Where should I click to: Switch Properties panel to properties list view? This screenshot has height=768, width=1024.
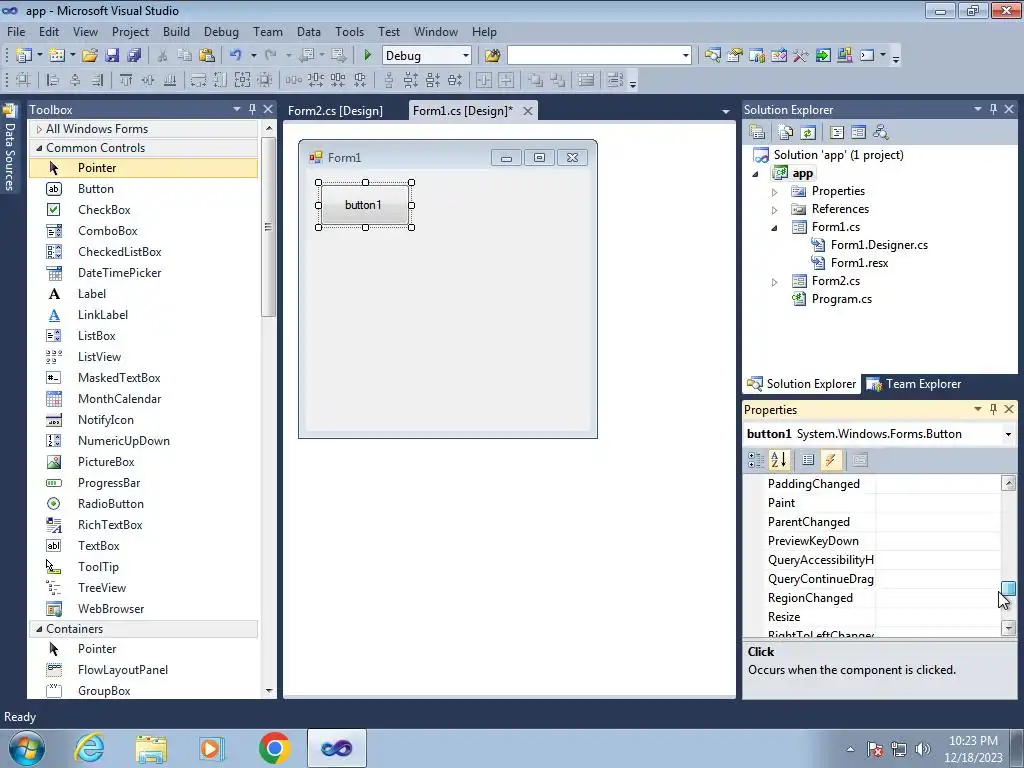[x=808, y=460]
